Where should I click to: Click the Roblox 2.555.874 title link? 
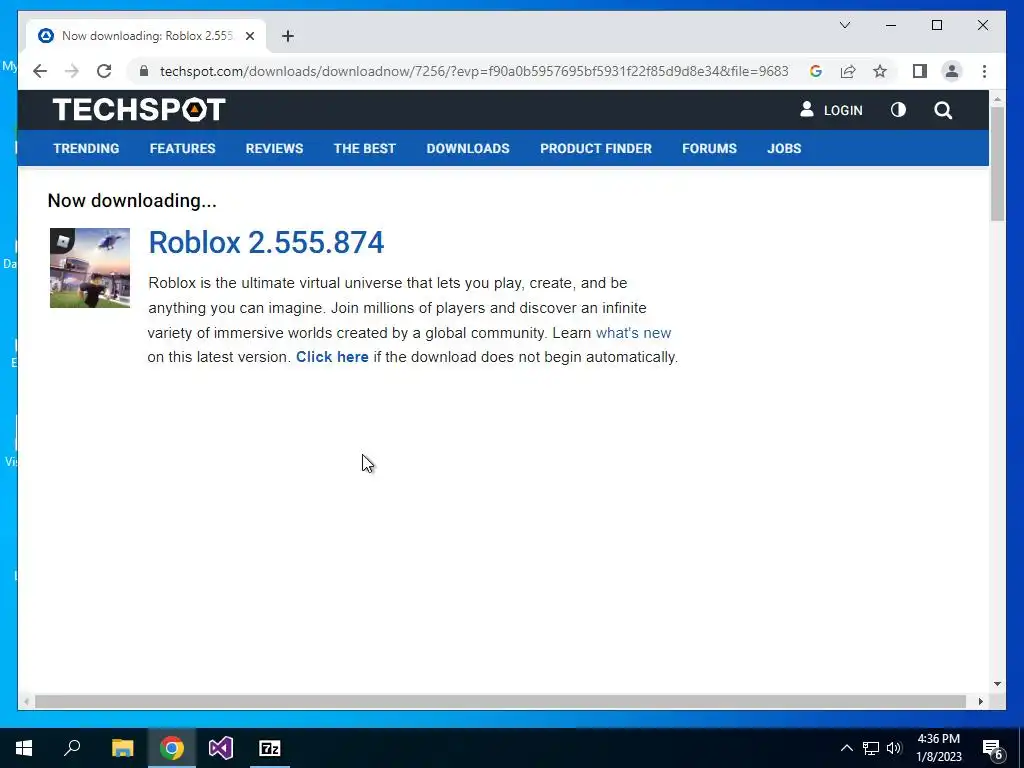tap(266, 242)
